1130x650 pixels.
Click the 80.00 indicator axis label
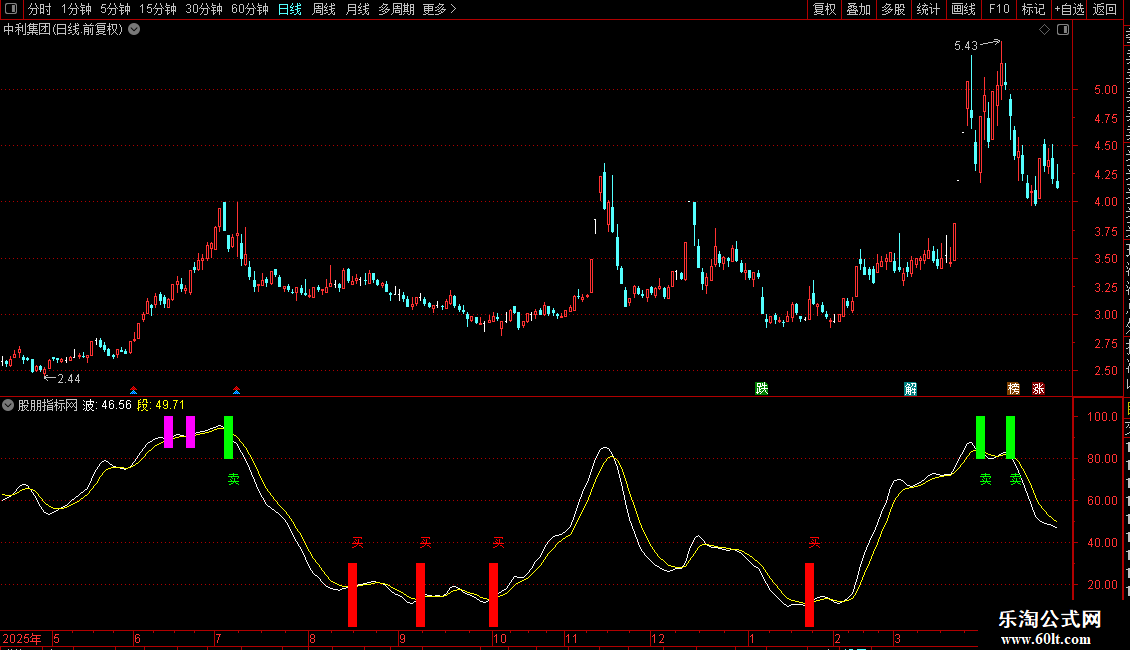pyautogui.click(x=1103, y=458)
